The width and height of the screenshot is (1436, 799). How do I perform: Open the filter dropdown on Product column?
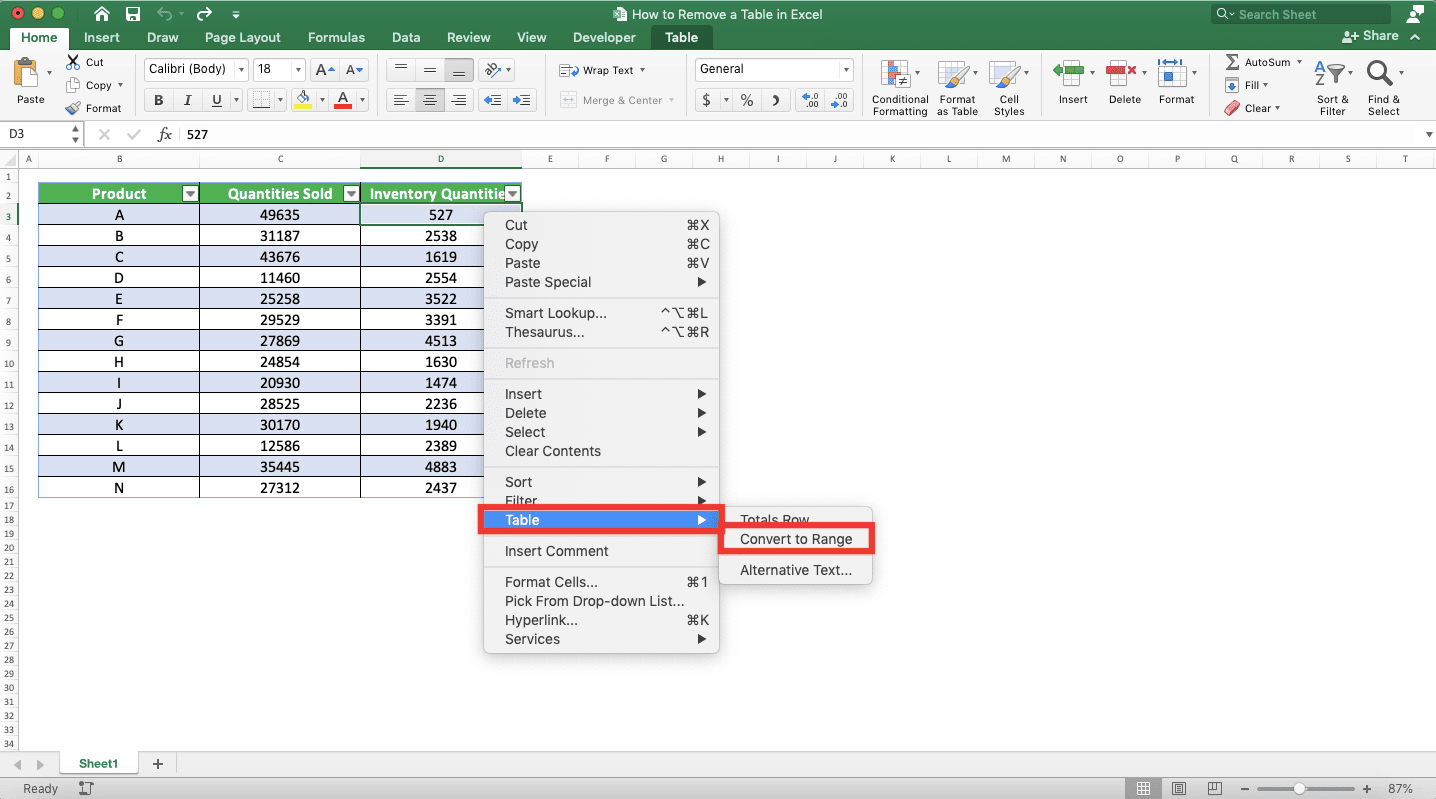(x=189, y=193)
